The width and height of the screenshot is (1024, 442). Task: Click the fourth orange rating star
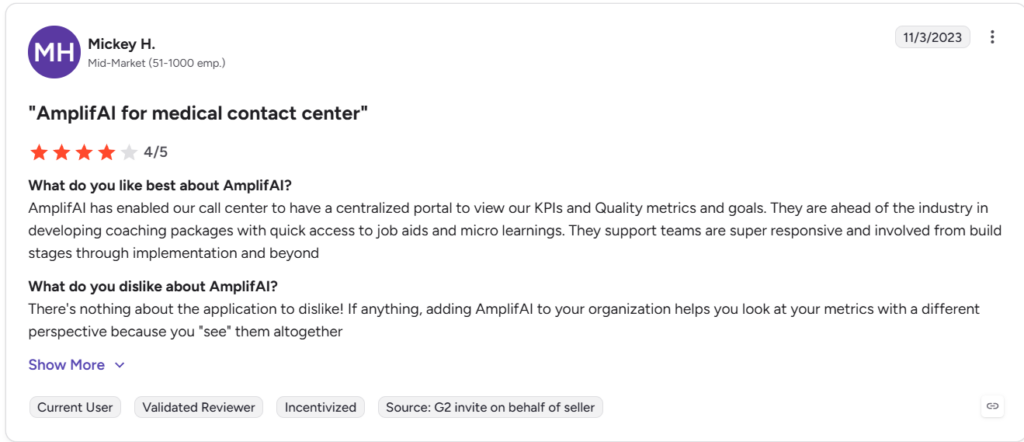tap(106, 153)
